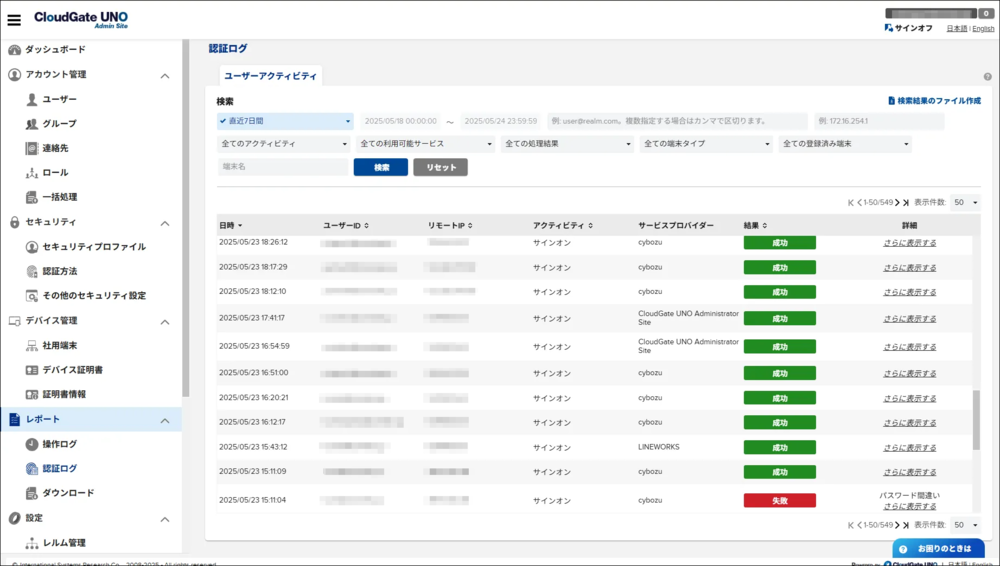The height and width of the screenshot is (566, 1000).
Task: Click the 連絡先 contacts icon
Action: coord(32,148)
